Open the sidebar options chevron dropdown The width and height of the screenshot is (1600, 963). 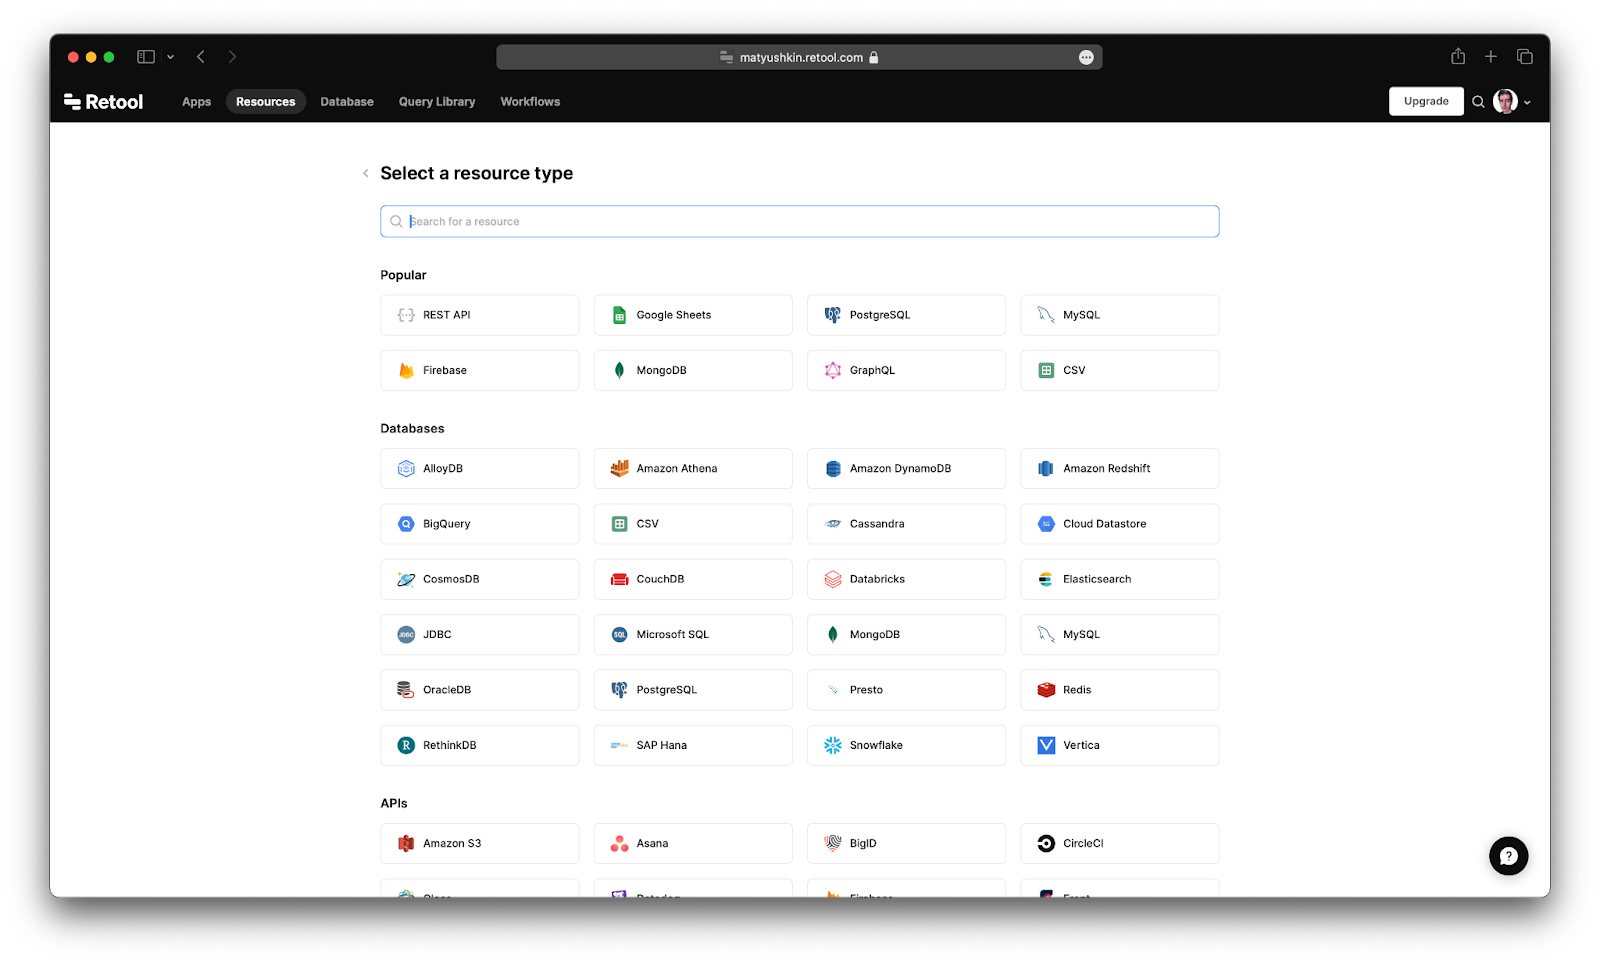170,57
